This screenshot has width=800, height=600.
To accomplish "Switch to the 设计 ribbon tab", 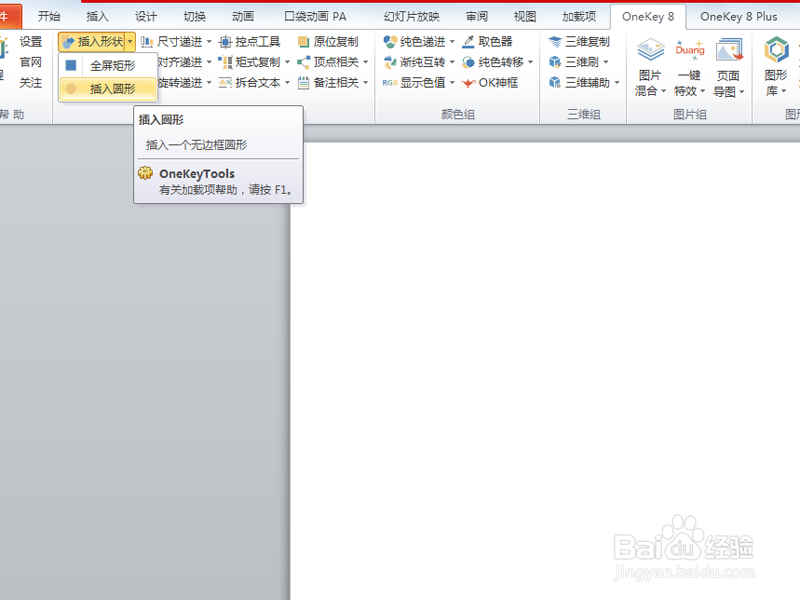I will point(146,16).
